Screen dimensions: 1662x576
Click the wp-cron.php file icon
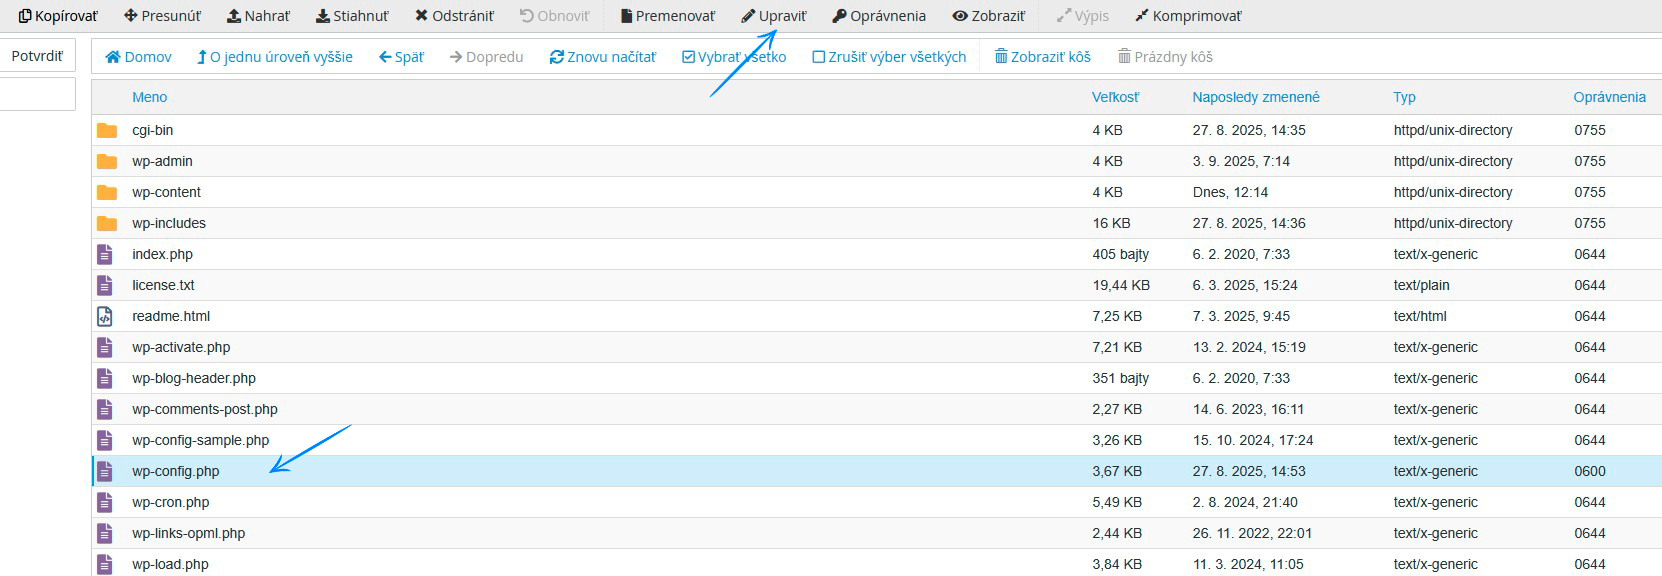click(105, 502)
